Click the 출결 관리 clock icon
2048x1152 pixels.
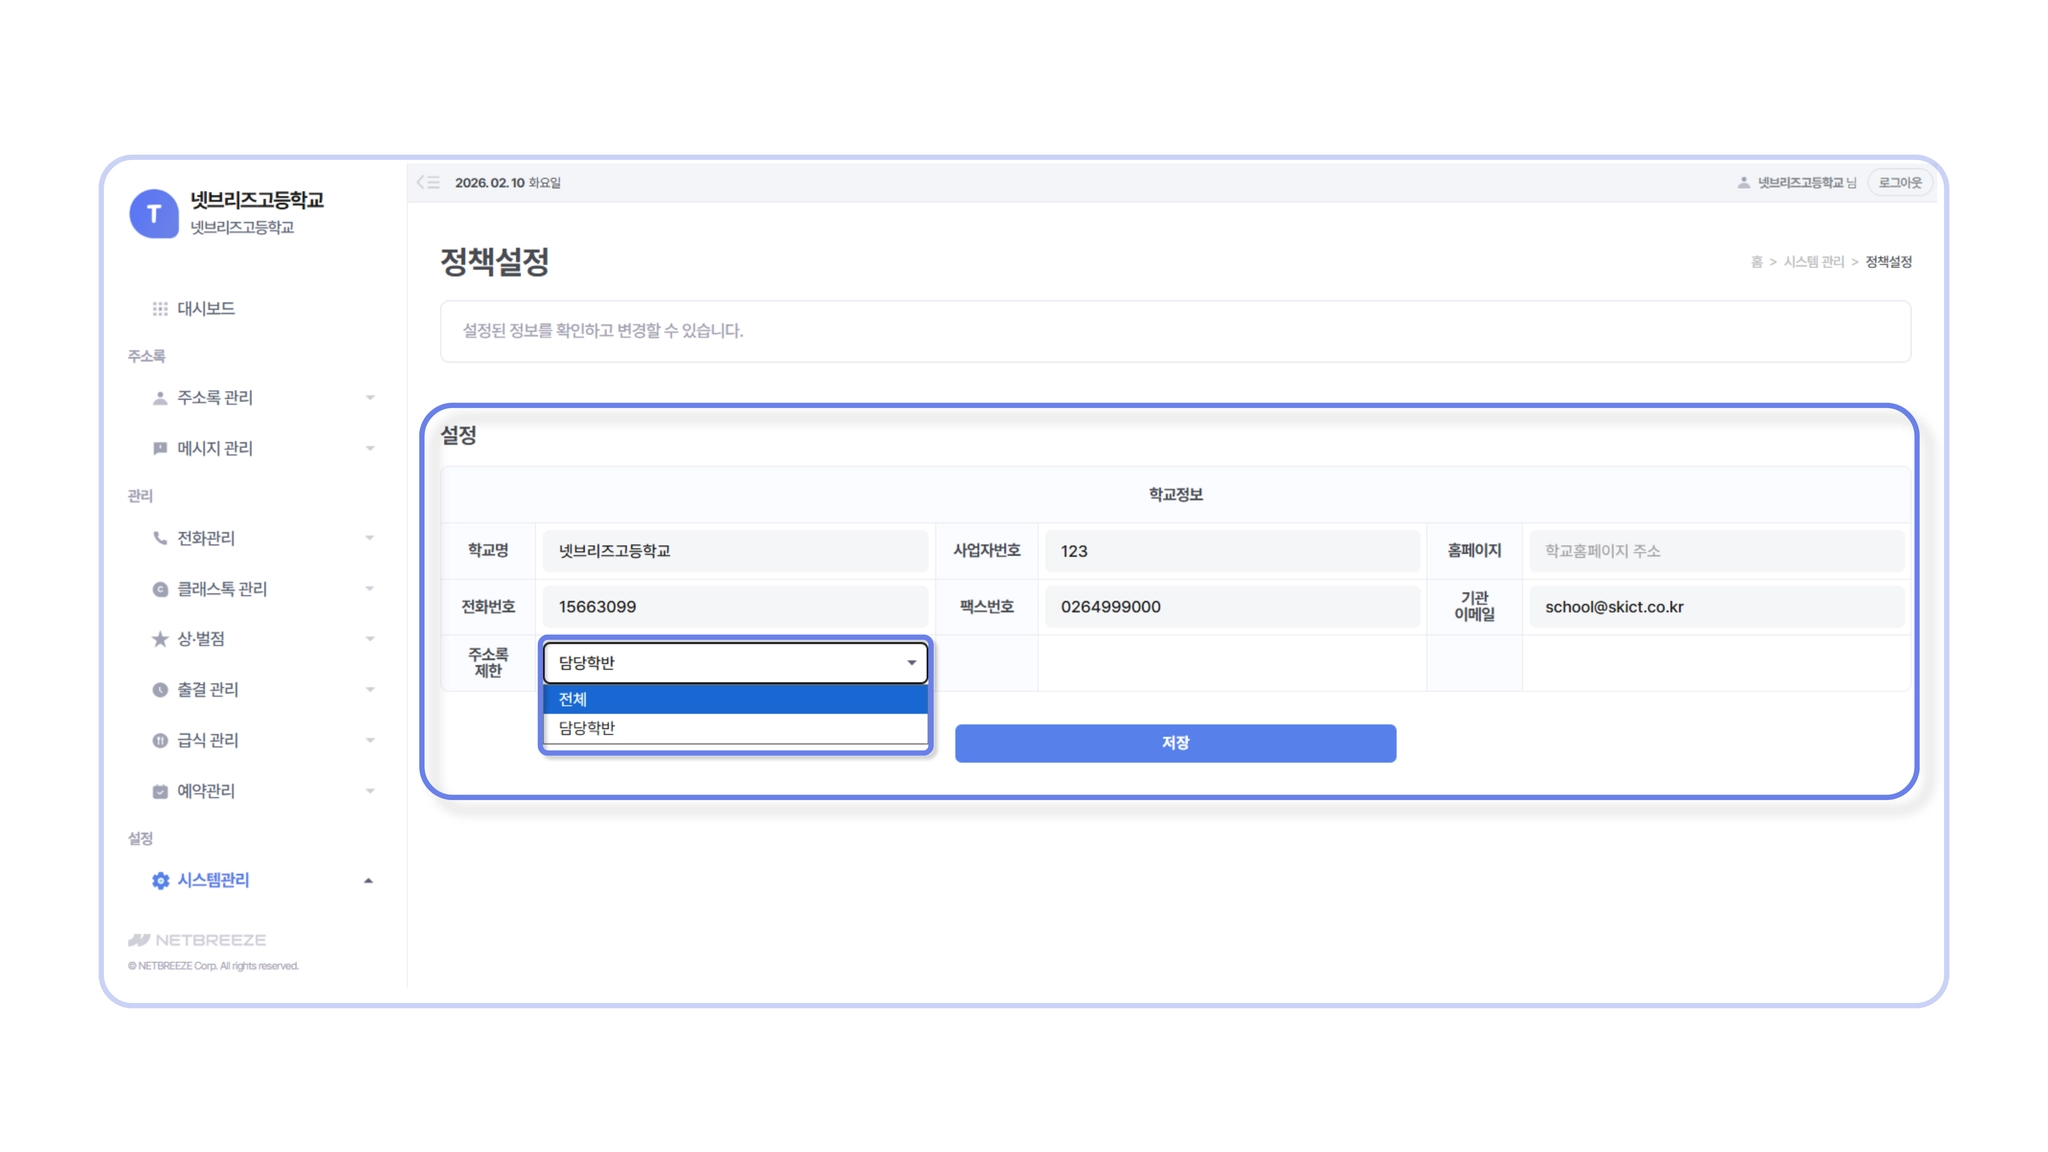160,690
